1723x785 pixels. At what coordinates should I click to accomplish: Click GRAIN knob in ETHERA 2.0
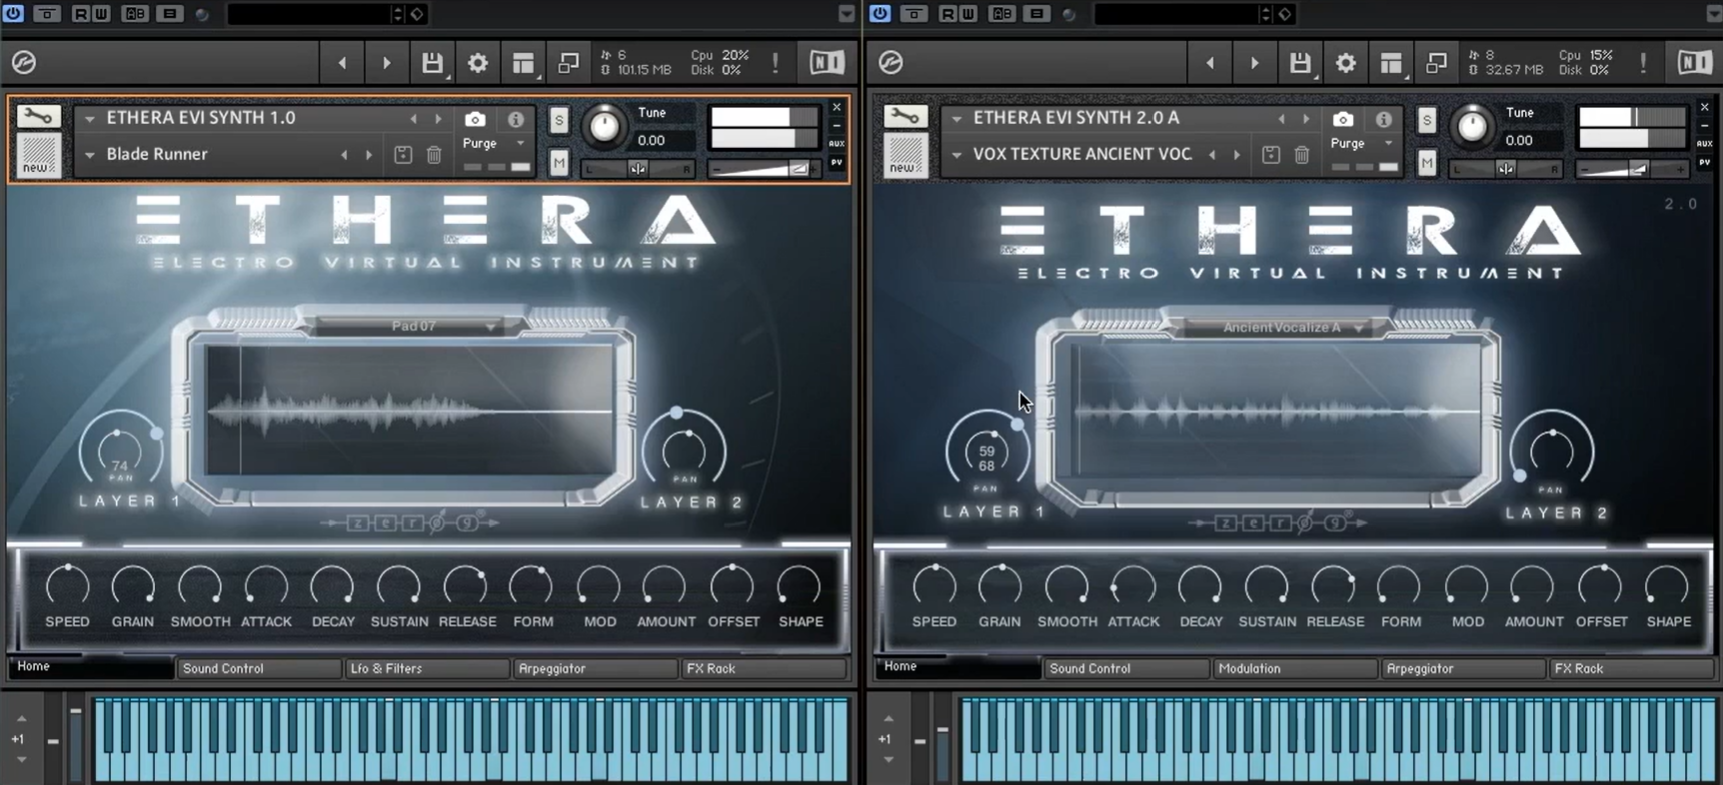[x=999, y=587]
